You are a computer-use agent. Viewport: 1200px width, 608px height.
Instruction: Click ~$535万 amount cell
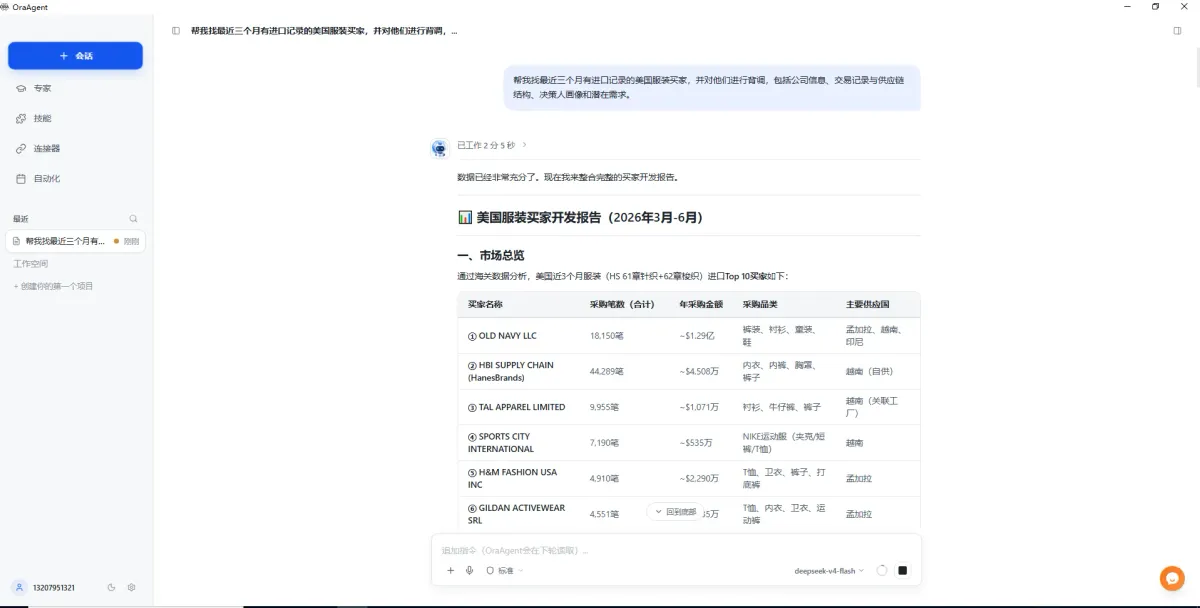696,442
